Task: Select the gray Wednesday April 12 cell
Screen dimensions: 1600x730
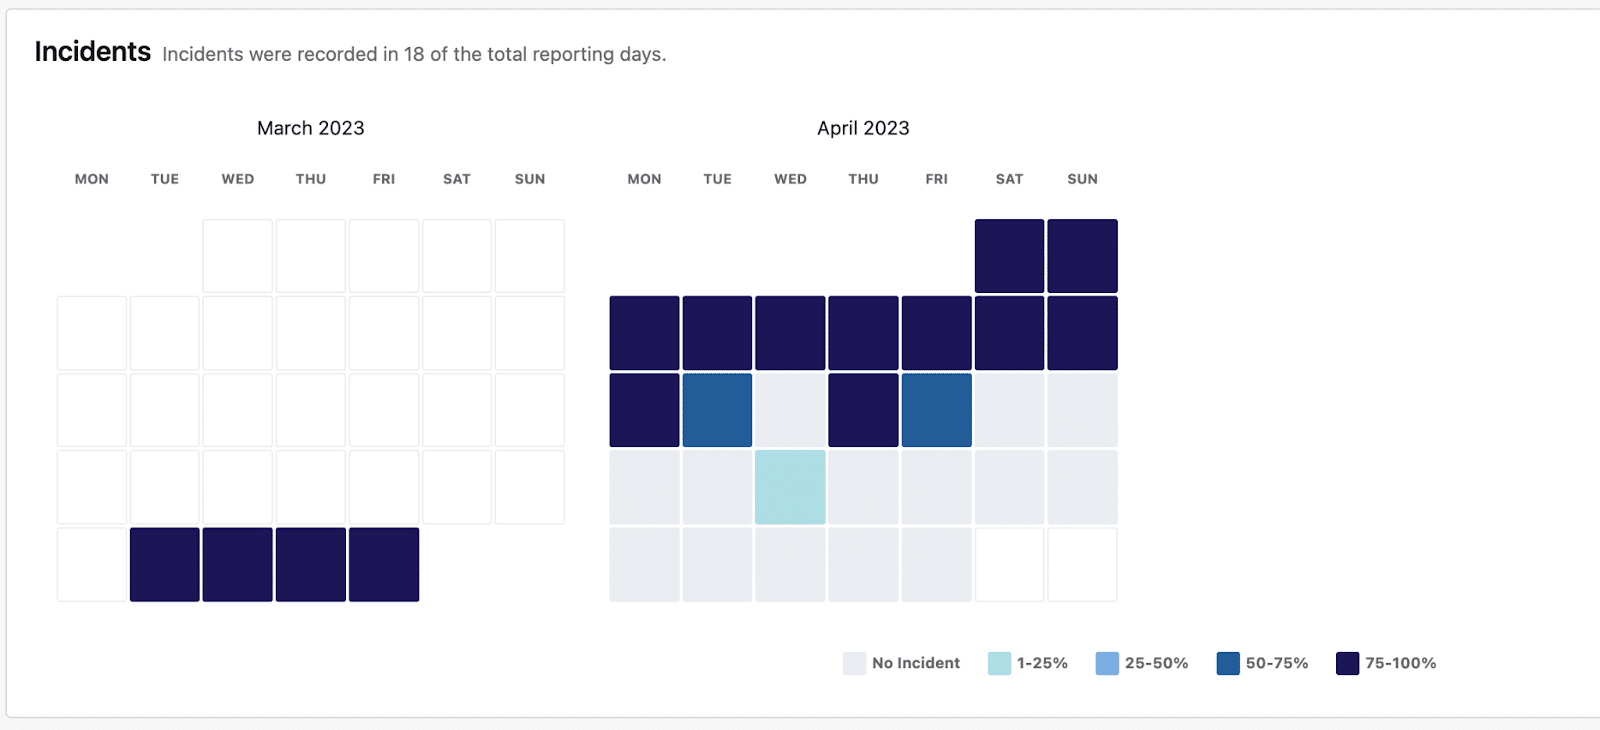Action: pyautogui.click(x=790, y=410)
